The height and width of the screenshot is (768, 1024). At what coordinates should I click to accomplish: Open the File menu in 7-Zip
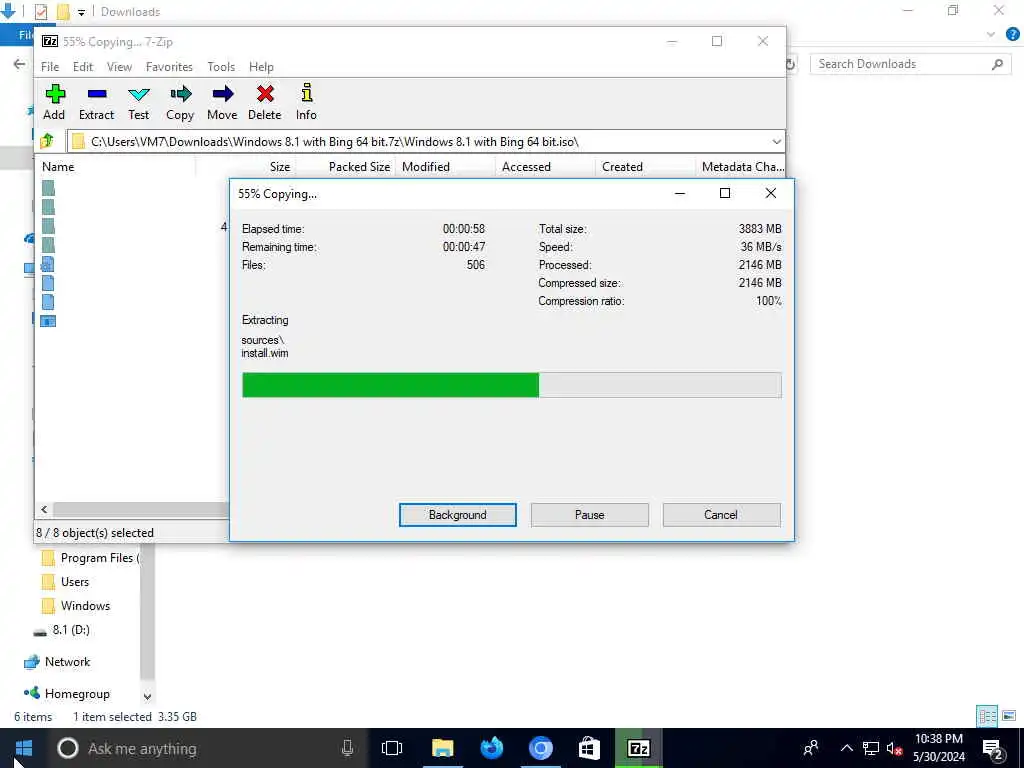[x=50, y=67]
